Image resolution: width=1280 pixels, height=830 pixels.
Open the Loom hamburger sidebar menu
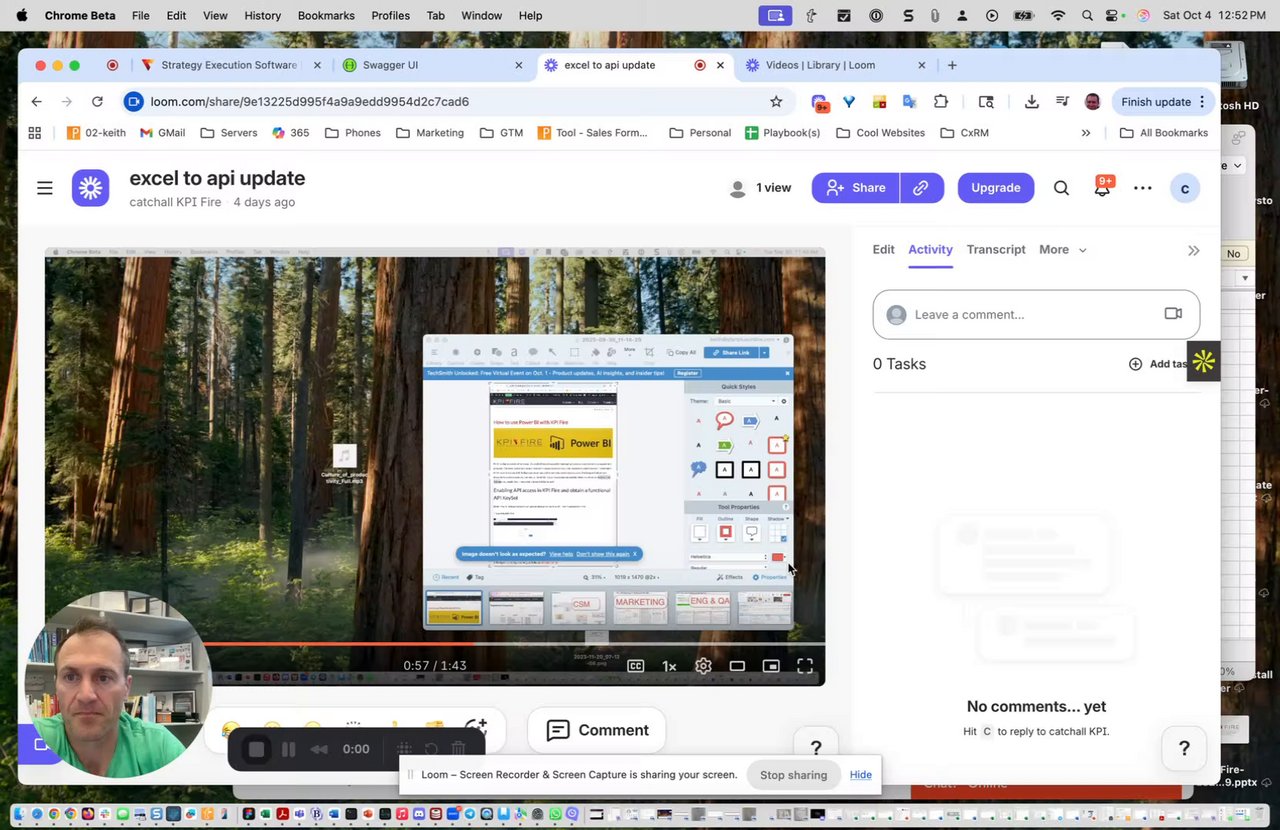[45, 188]
